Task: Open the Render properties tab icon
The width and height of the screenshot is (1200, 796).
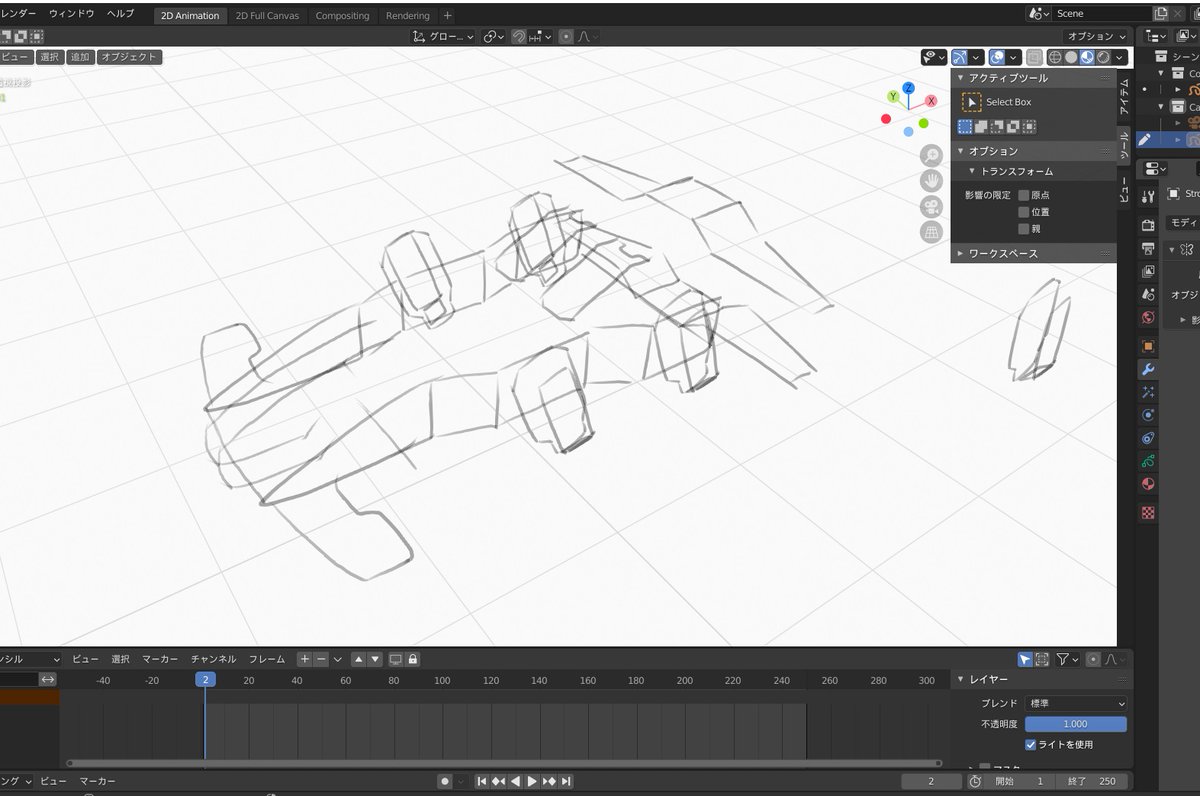Action: click(1148, 224)
